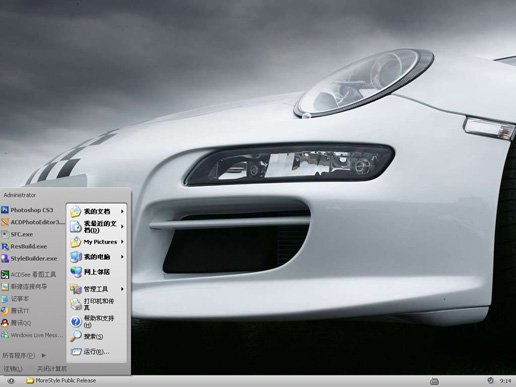Viewport: 516px width, 387px height.
Task: Launch 腾讯QQ via the penguin icon
Action: pyautogui.click(x=5, y=323)
